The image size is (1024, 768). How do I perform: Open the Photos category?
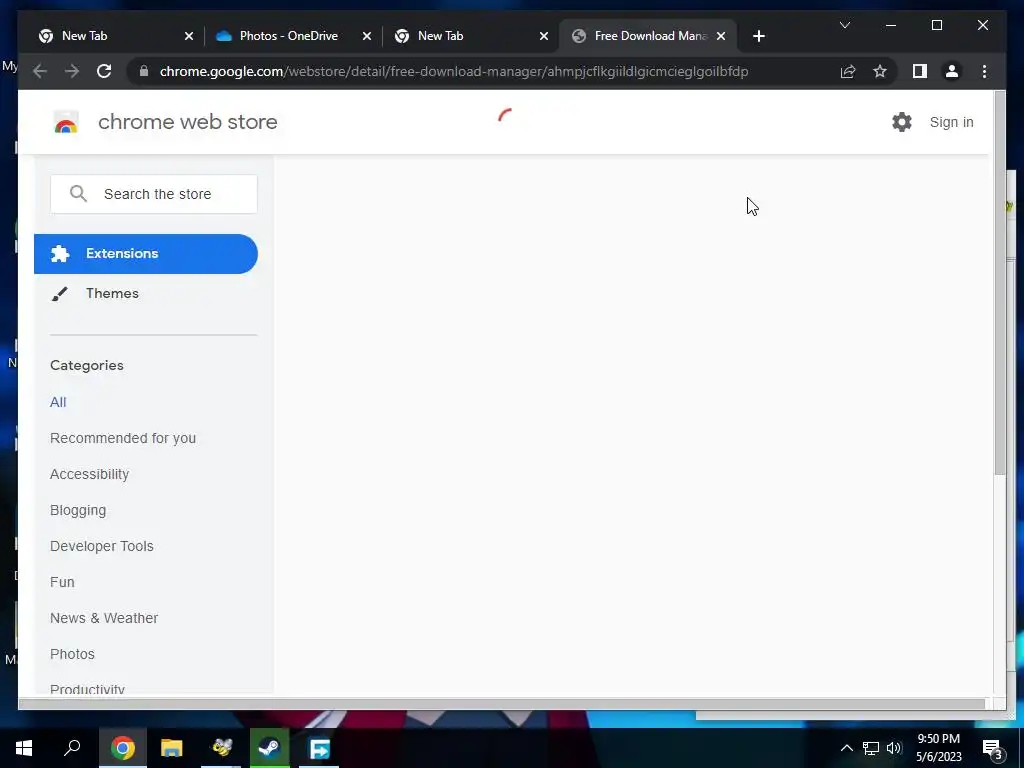72,654
